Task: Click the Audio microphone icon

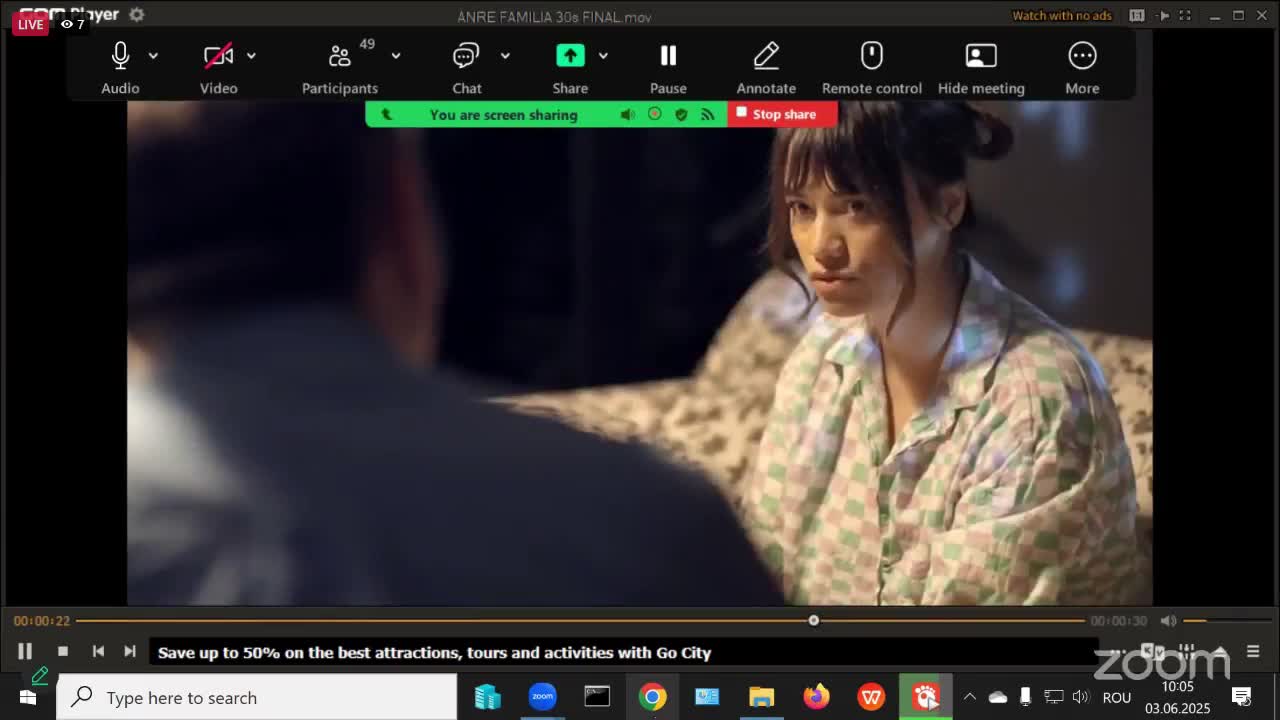Action: click(120, 56)
